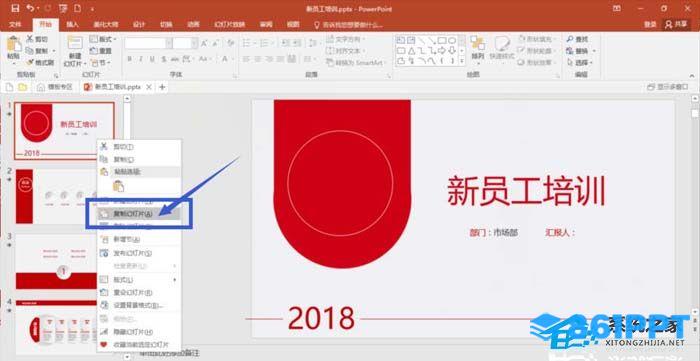This screenshot has height=361, width=700.
Task: Select the Arrange icon in drawing group
Action: 477,44
